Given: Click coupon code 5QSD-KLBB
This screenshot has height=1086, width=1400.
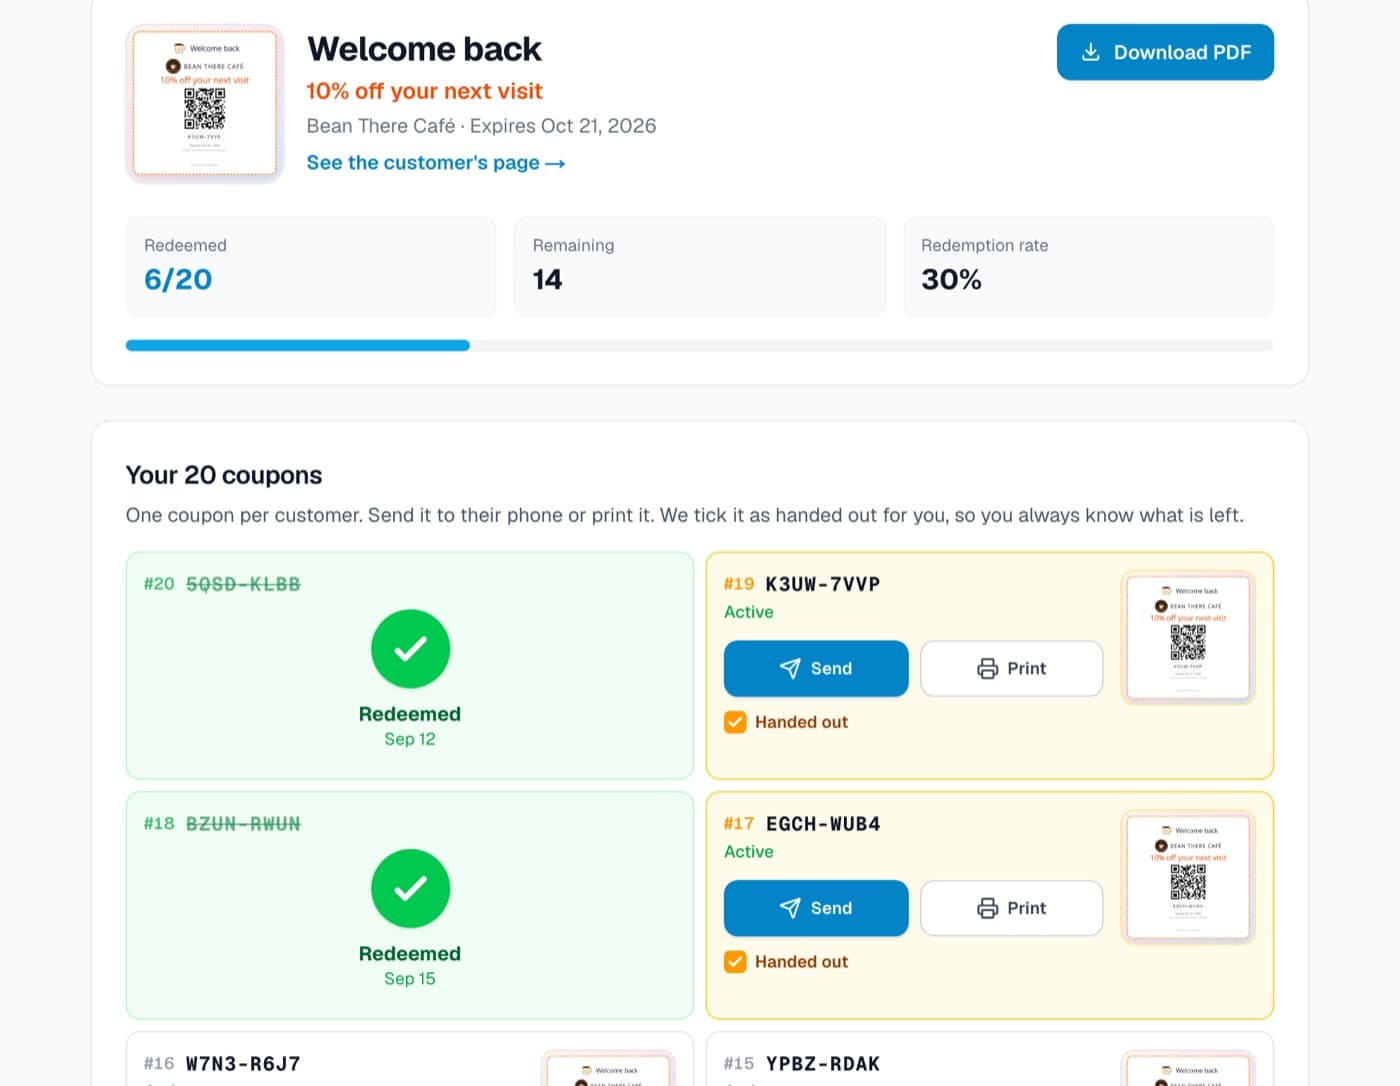Looking at the screenshot, I should coord(243,584).
